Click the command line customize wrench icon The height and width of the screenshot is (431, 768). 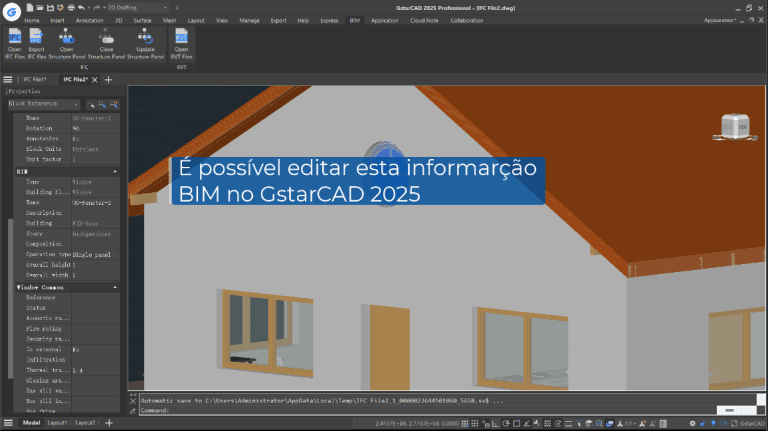click(133, 411)
